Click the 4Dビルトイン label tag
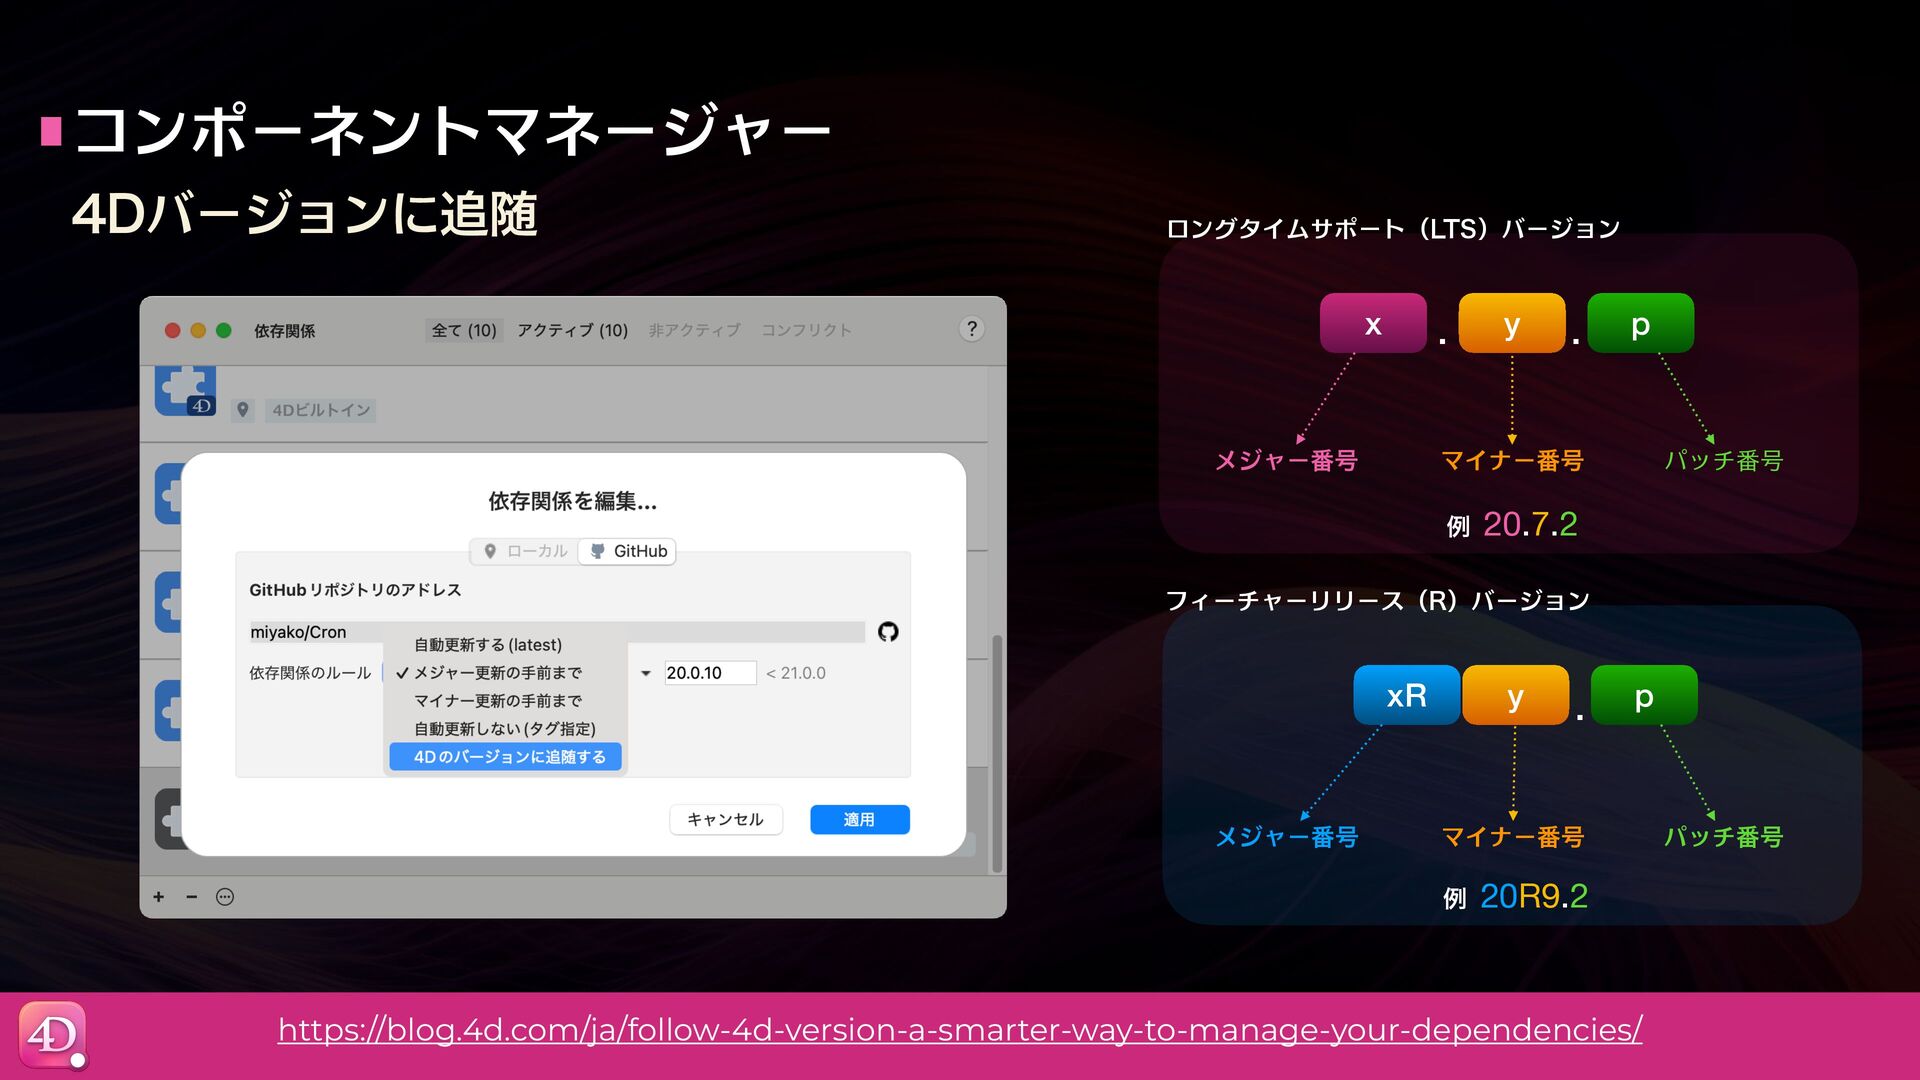 tap(321, 410)
